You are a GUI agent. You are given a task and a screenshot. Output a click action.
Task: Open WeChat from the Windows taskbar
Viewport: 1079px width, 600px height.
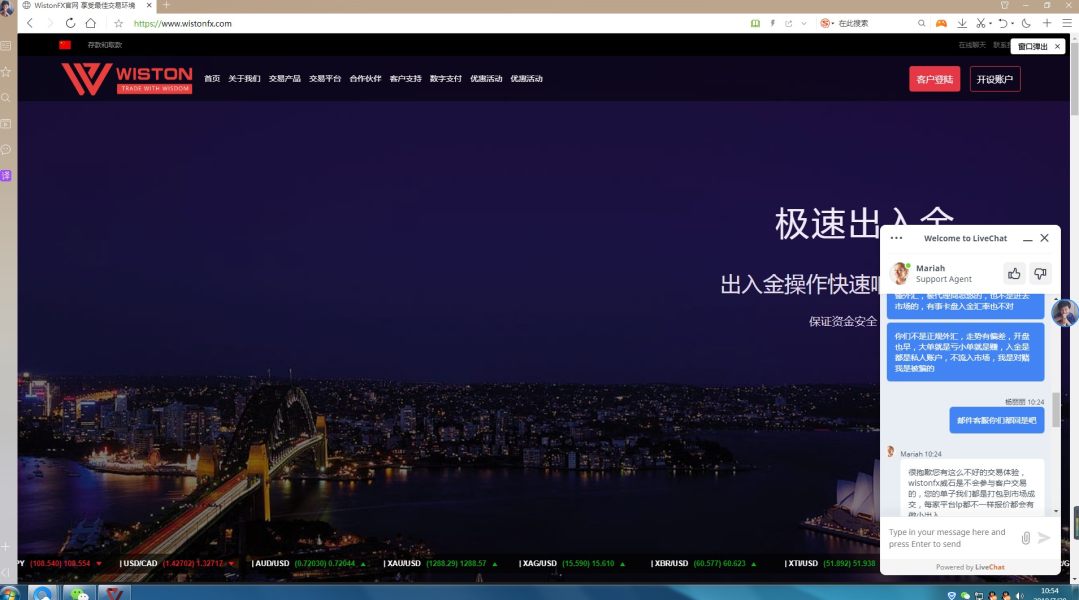[78, 592]
